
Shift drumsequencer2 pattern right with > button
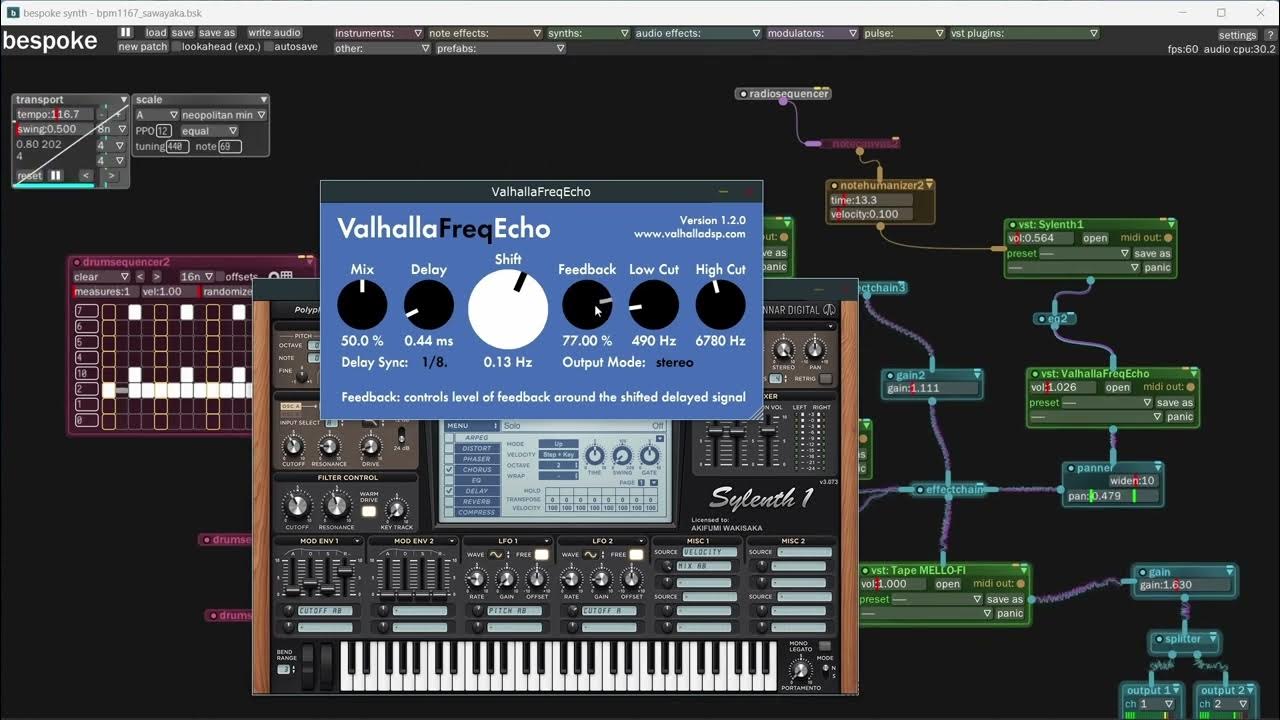pyautogui.click(x=156, y=276)
